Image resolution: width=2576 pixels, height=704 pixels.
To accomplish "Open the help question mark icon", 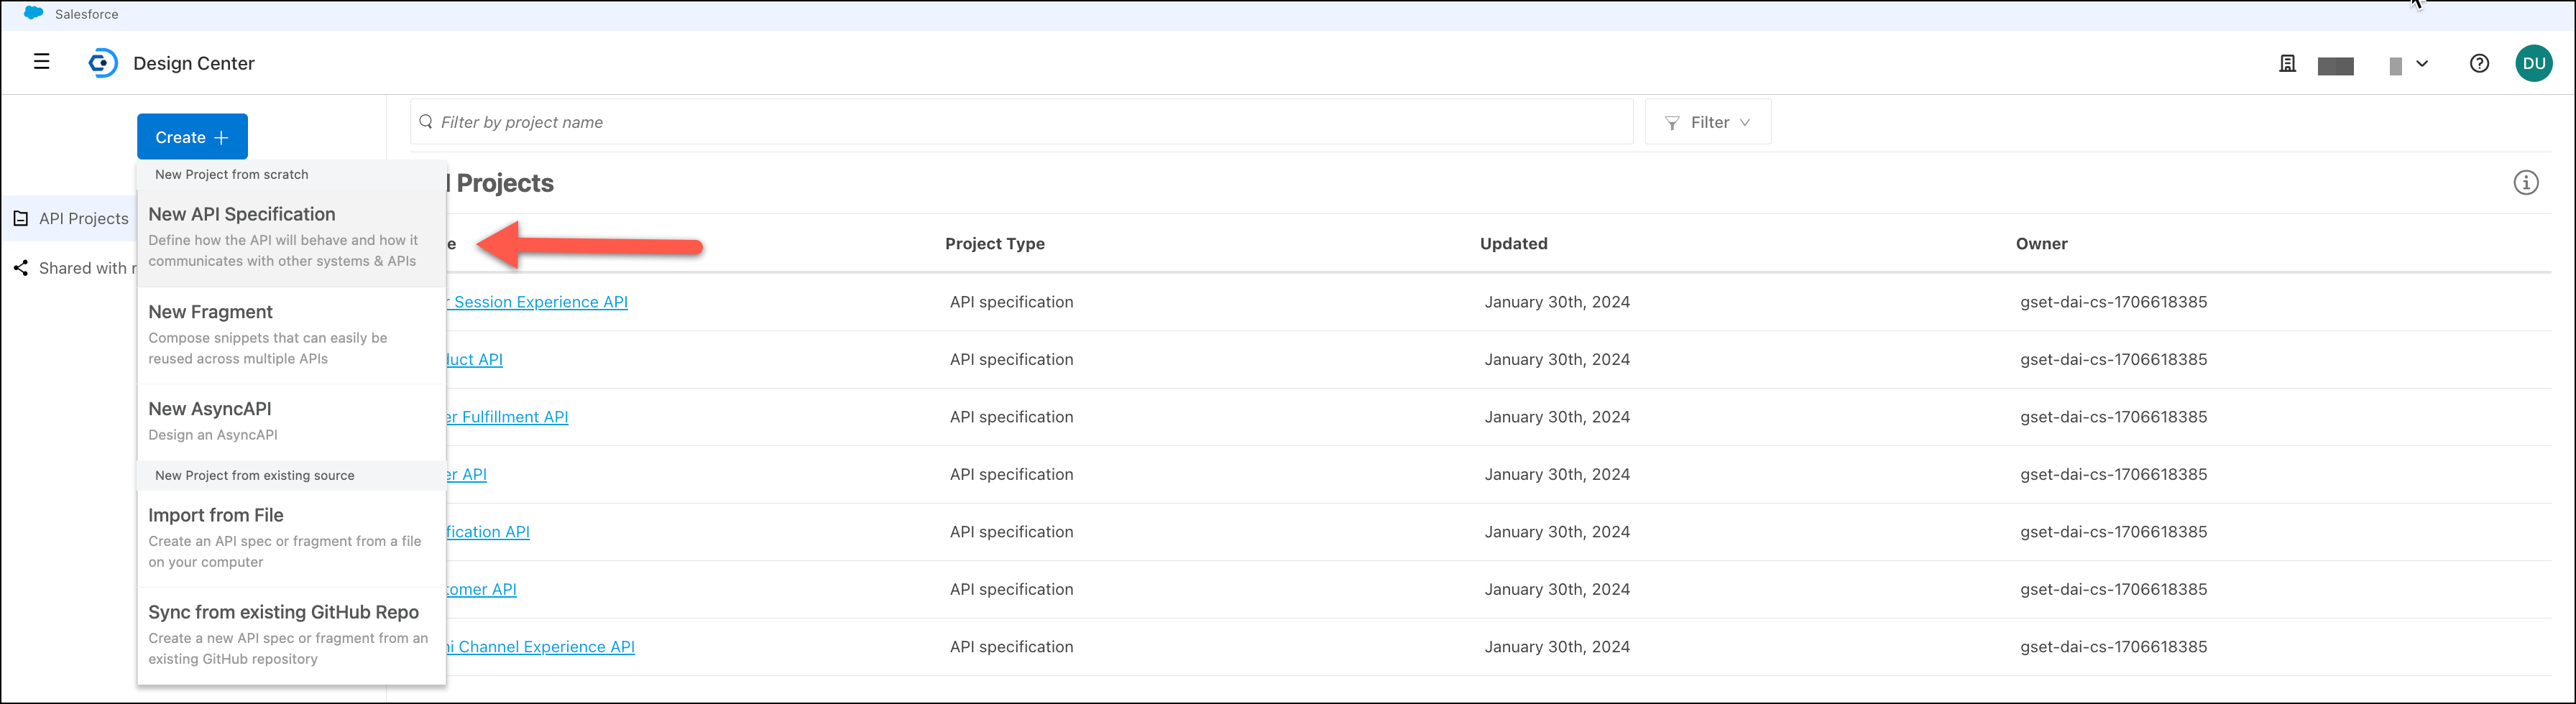I will tap(2479, 64).
